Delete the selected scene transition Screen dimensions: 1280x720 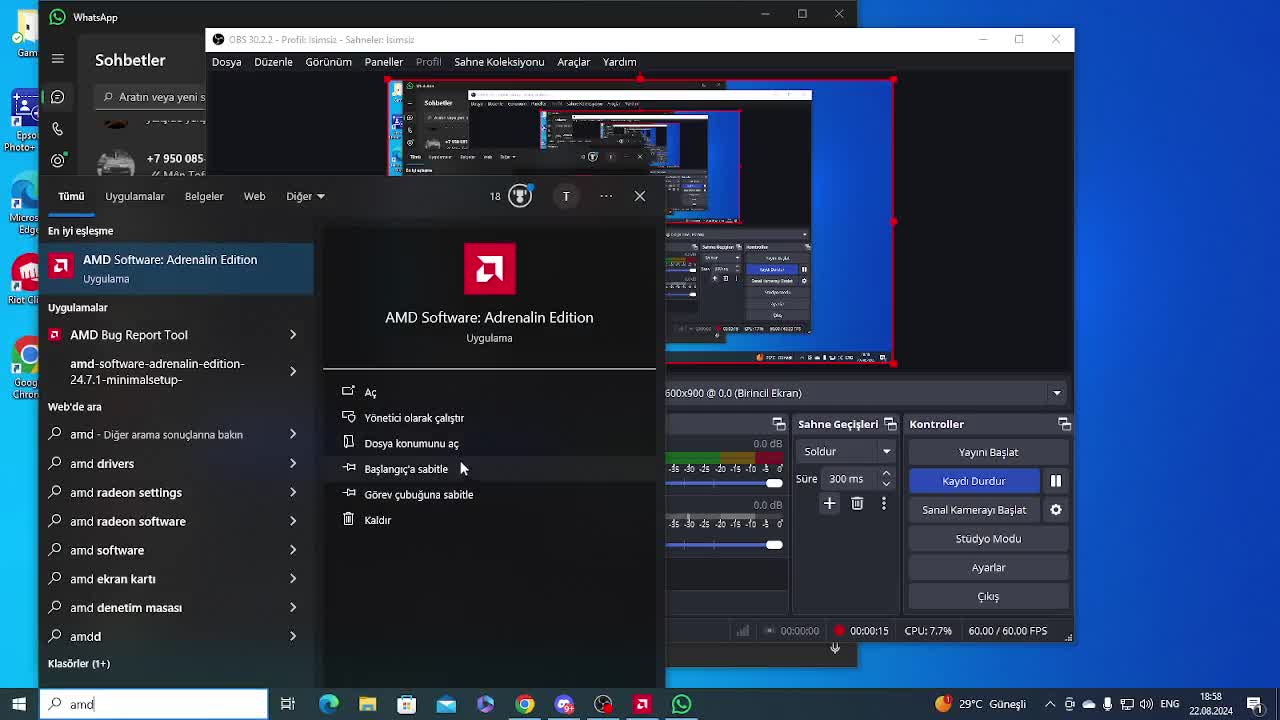coord(857,504)
